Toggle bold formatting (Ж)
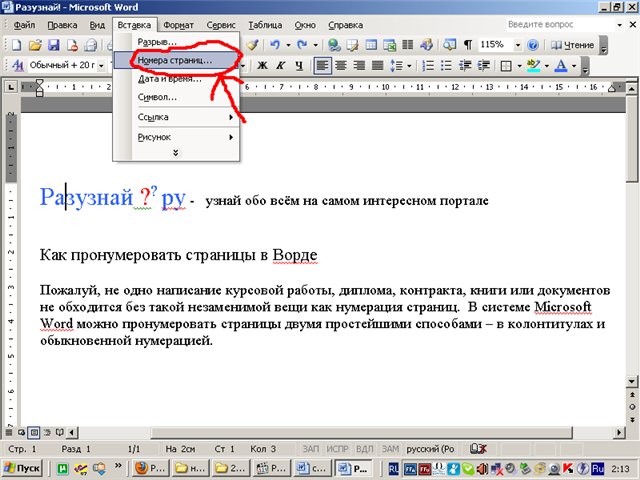640x480 pixels. pos(262,65)
